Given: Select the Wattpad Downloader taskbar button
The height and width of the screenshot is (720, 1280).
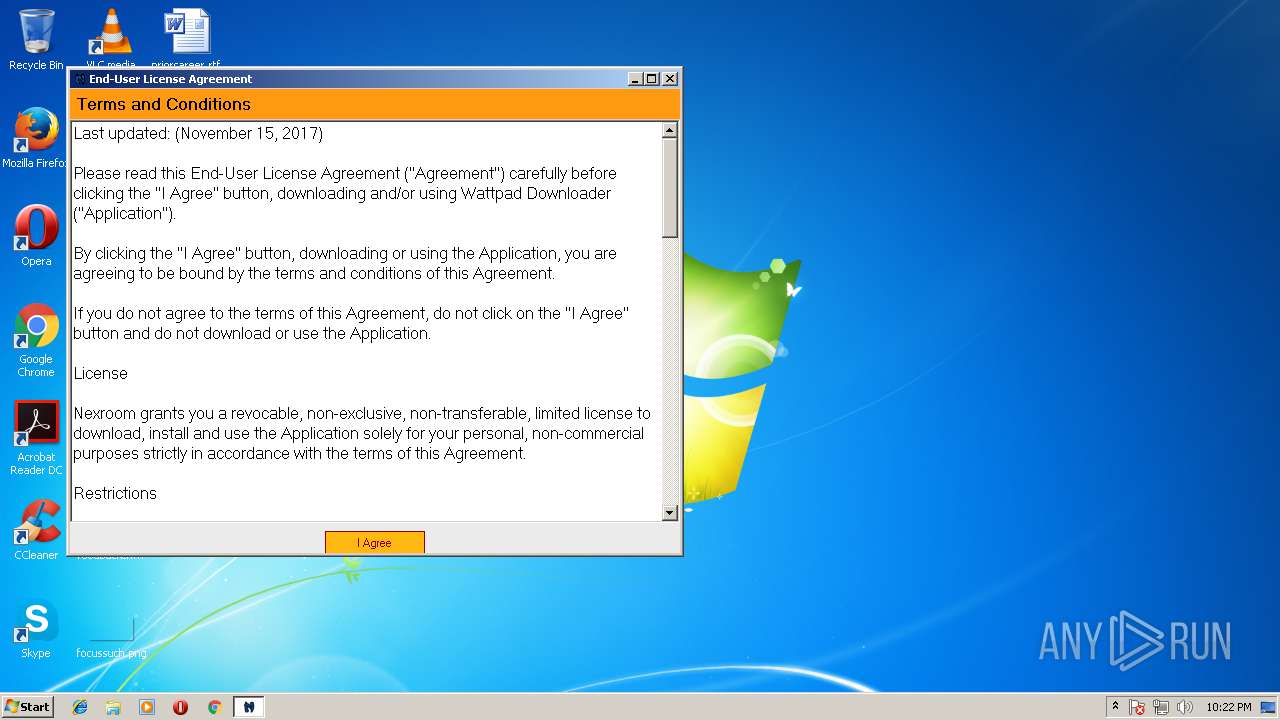Looking at the screenshot, I should (x=248, y=707).
